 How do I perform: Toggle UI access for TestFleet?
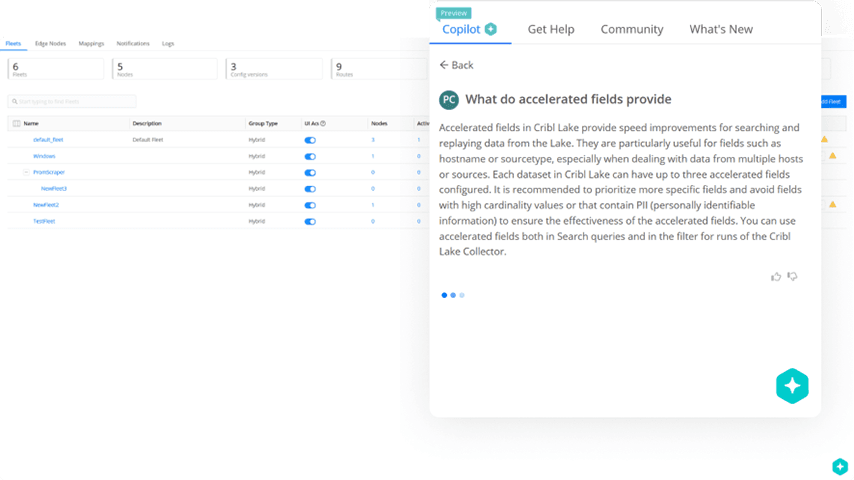click(310, 221)
